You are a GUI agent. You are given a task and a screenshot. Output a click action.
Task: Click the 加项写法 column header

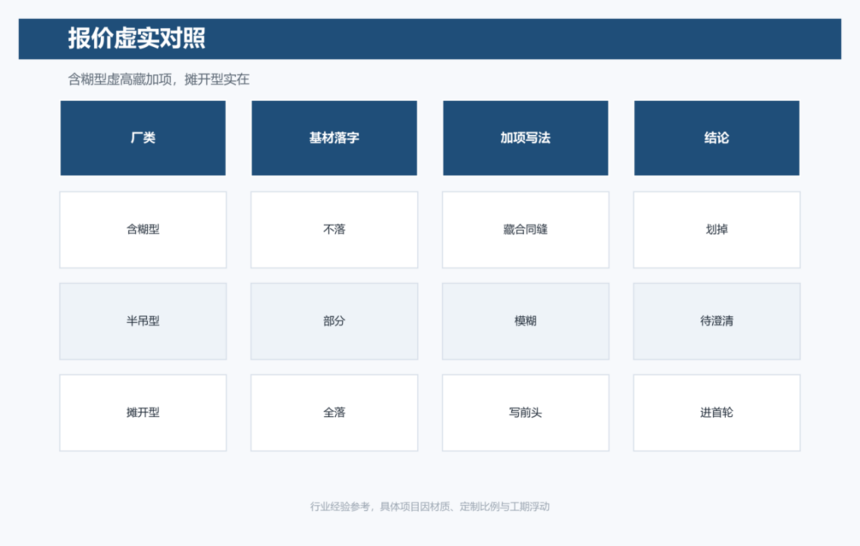tap(525, 138)
